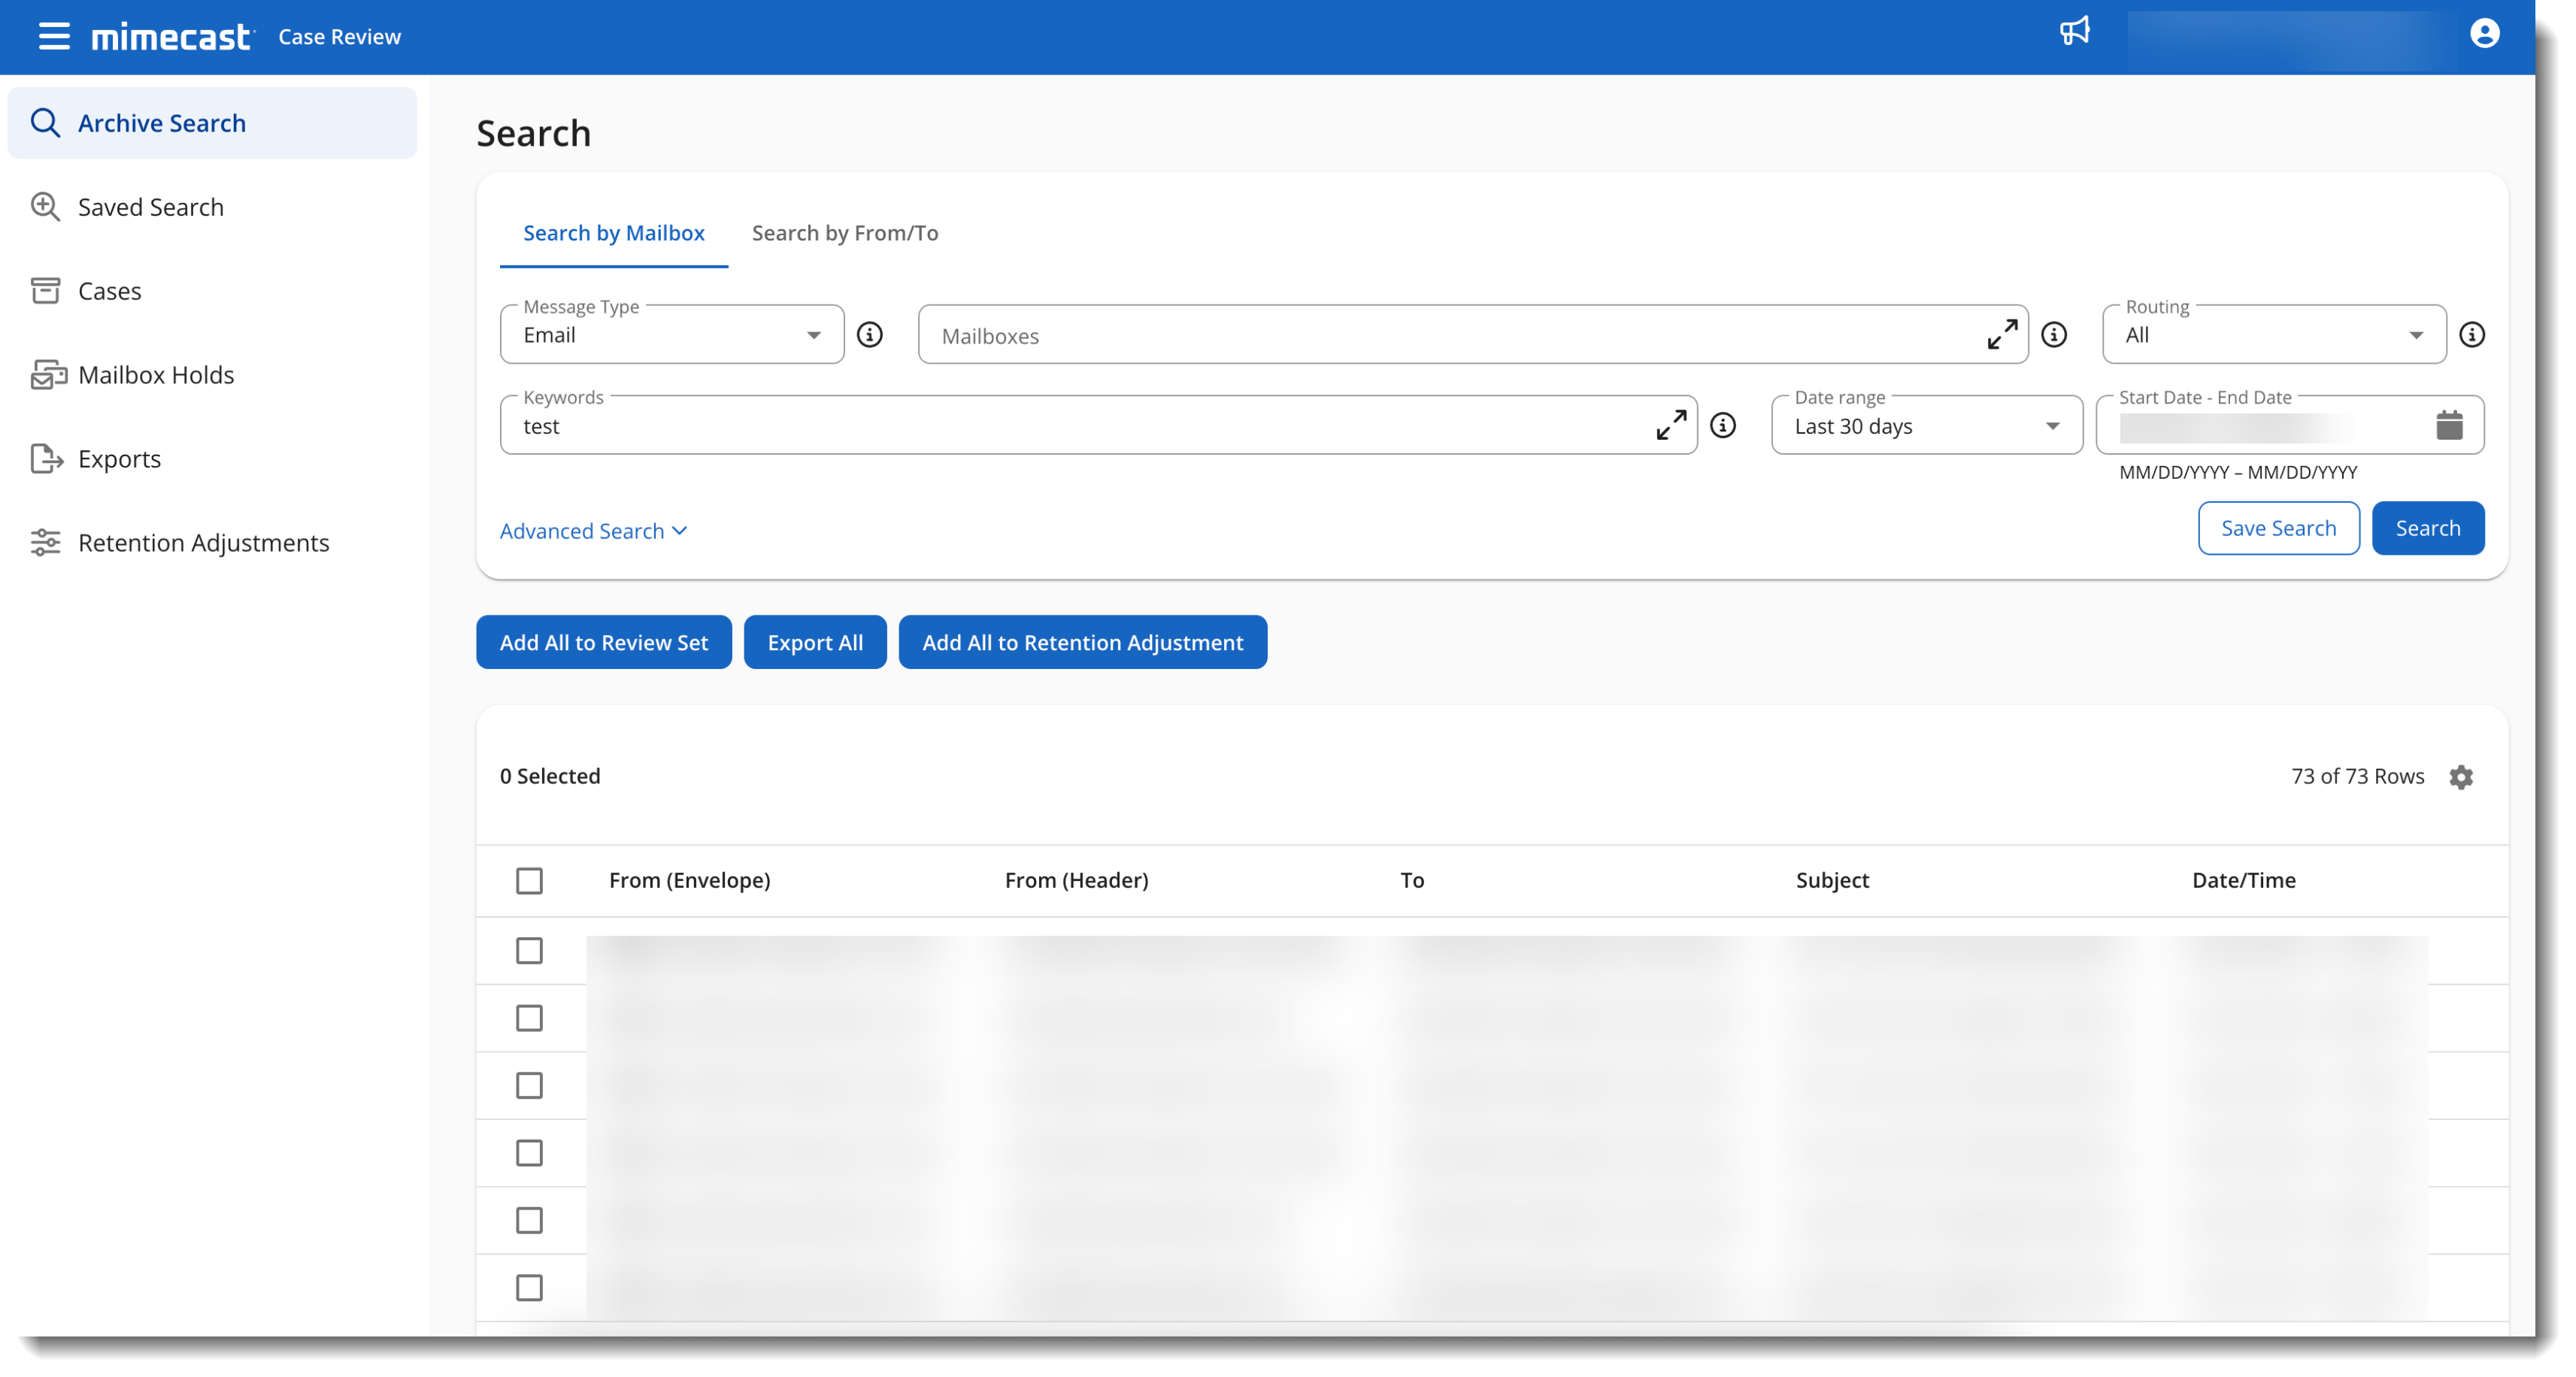Expand the Keywords field fullscreen icon

(1671, 425)
